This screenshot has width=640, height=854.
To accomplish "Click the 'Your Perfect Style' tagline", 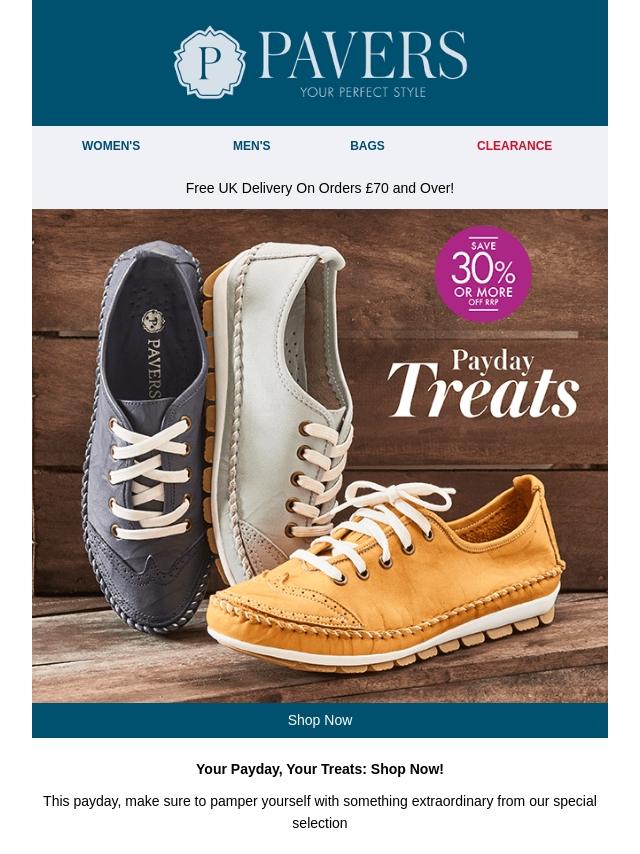I will click(x=363, y=92).
